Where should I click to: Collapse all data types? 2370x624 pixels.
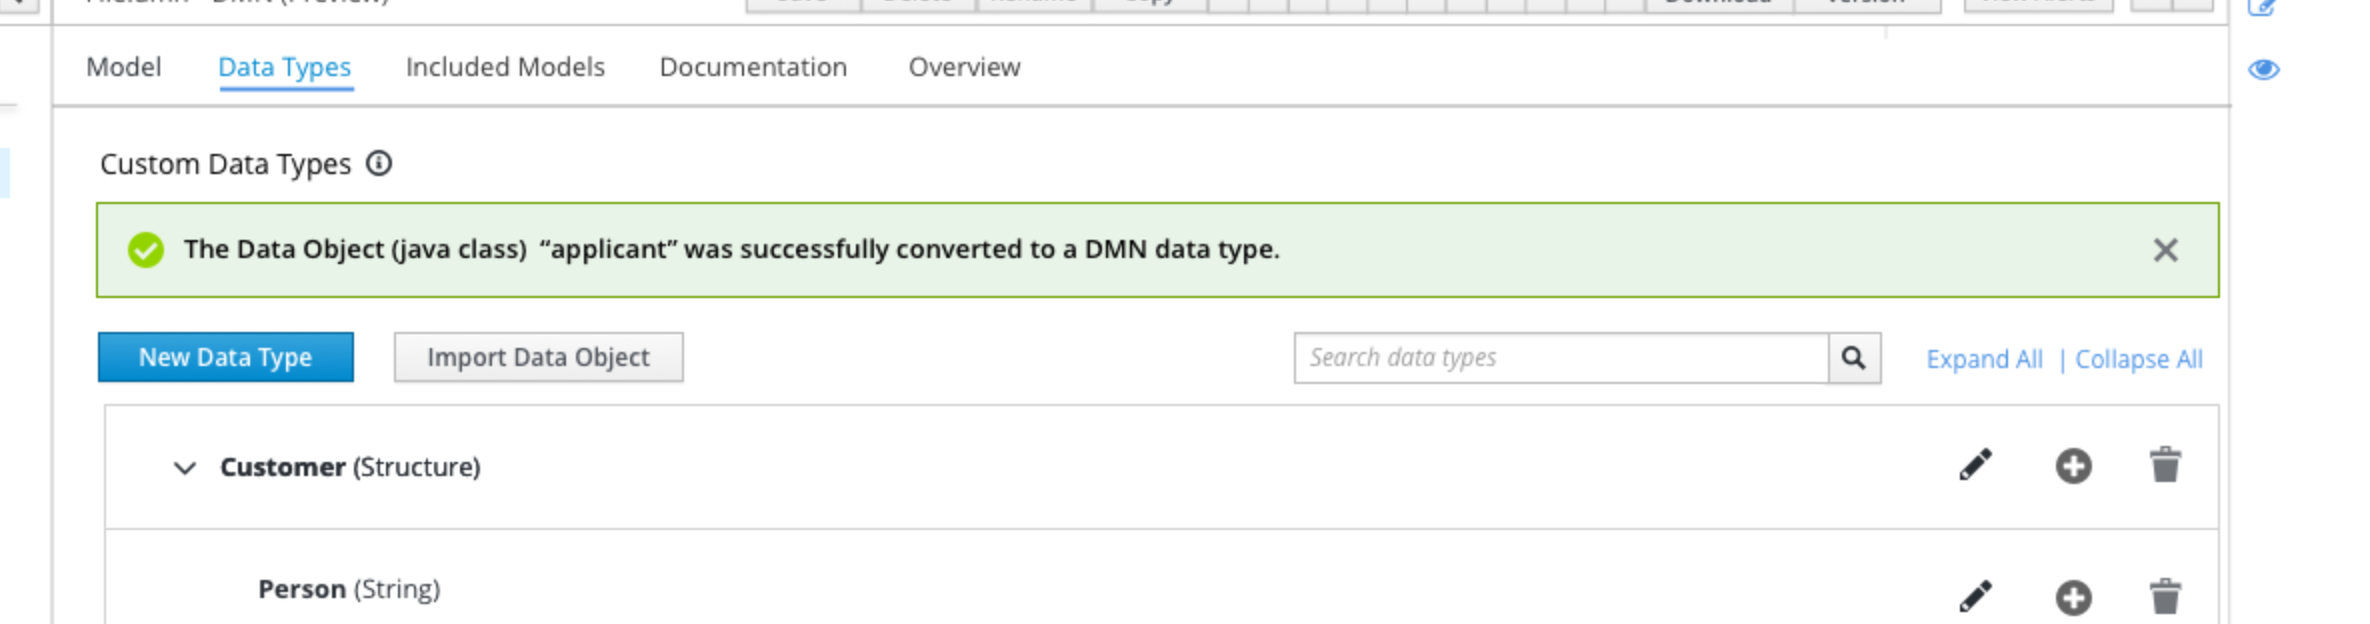click(2139, 359)
